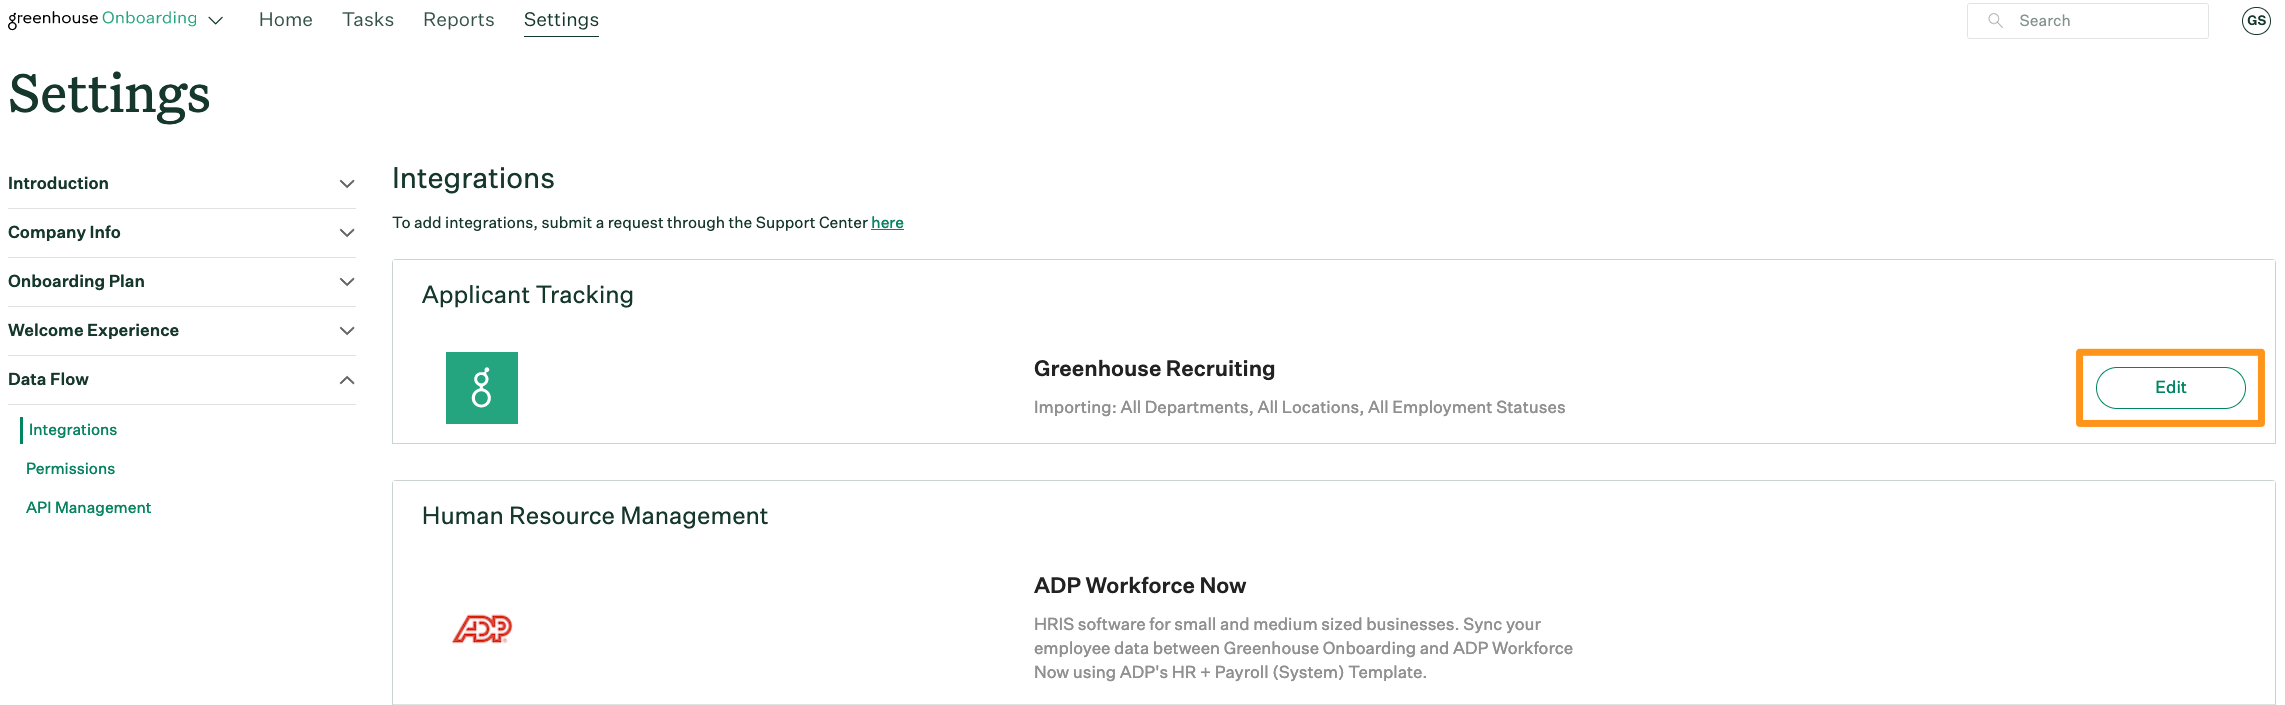The image size is (2285, 705).
Task: Click the Human Resource Management heading
Action: (595, 516)
